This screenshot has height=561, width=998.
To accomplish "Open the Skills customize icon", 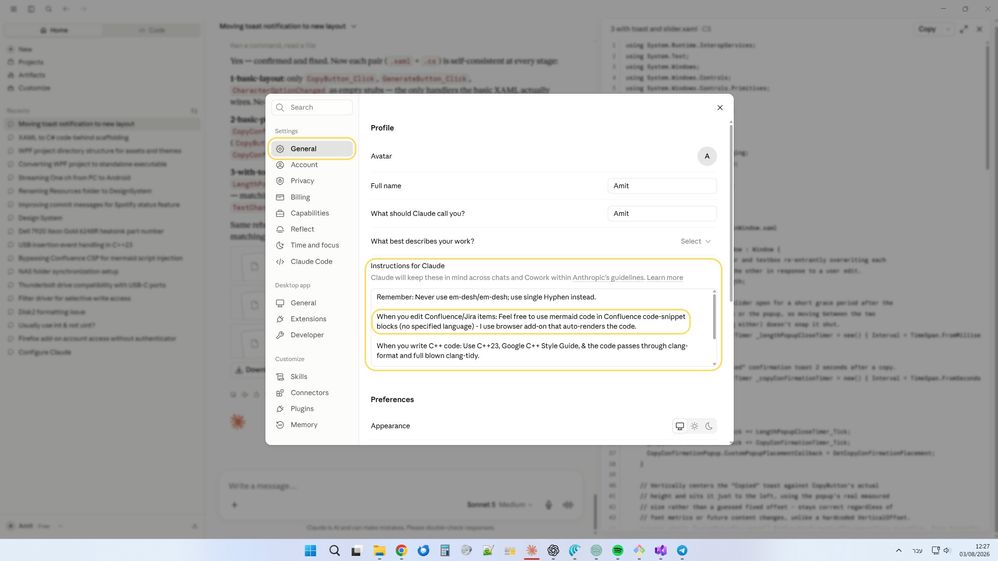I will tap(280, 377).
